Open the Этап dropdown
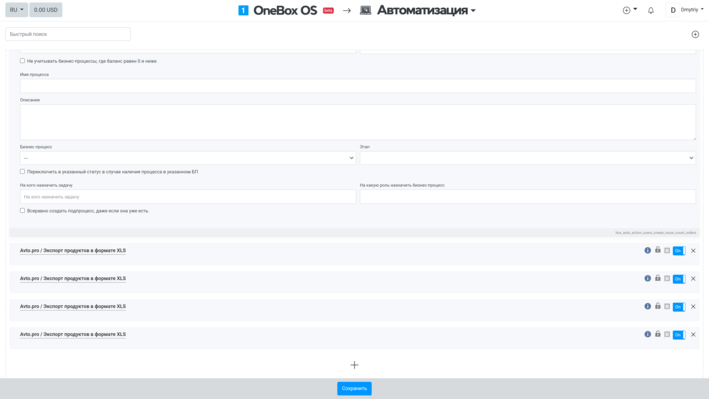 [x=528, y=158]
